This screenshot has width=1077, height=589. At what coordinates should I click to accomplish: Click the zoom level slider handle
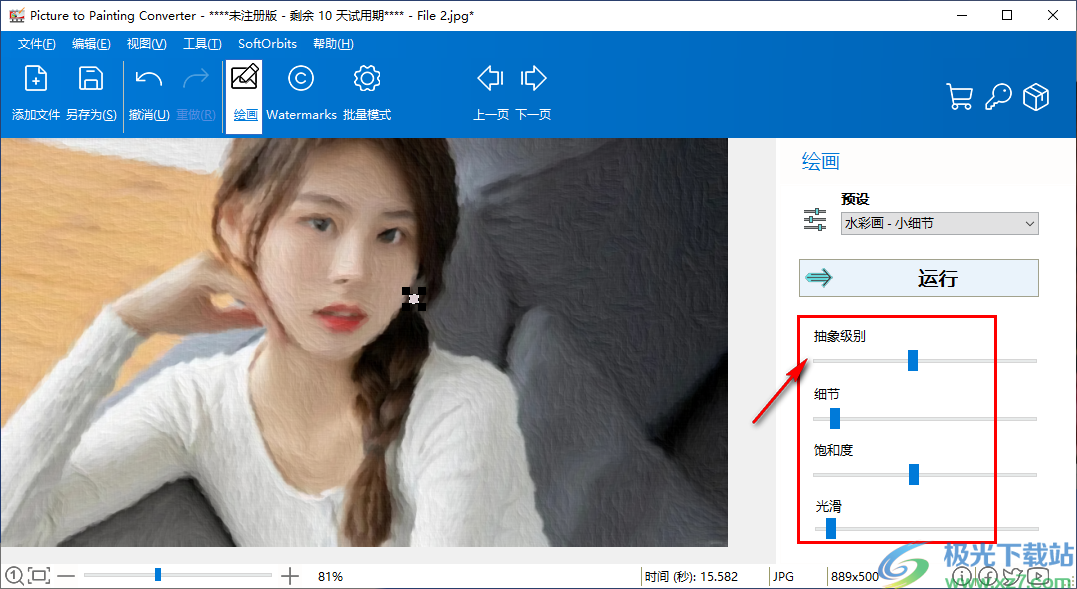pyautogui.click(x=158, y=575)
